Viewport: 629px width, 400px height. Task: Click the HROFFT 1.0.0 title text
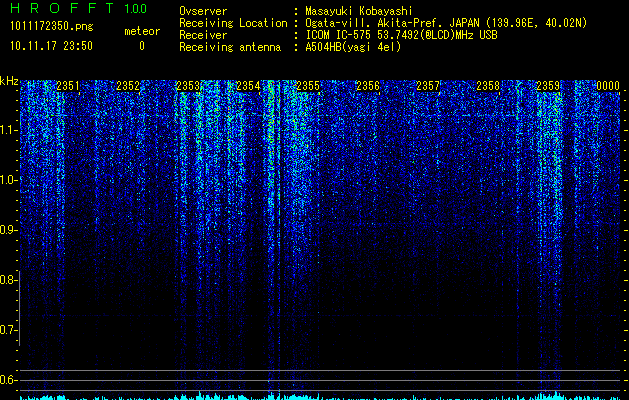point(79,8)
